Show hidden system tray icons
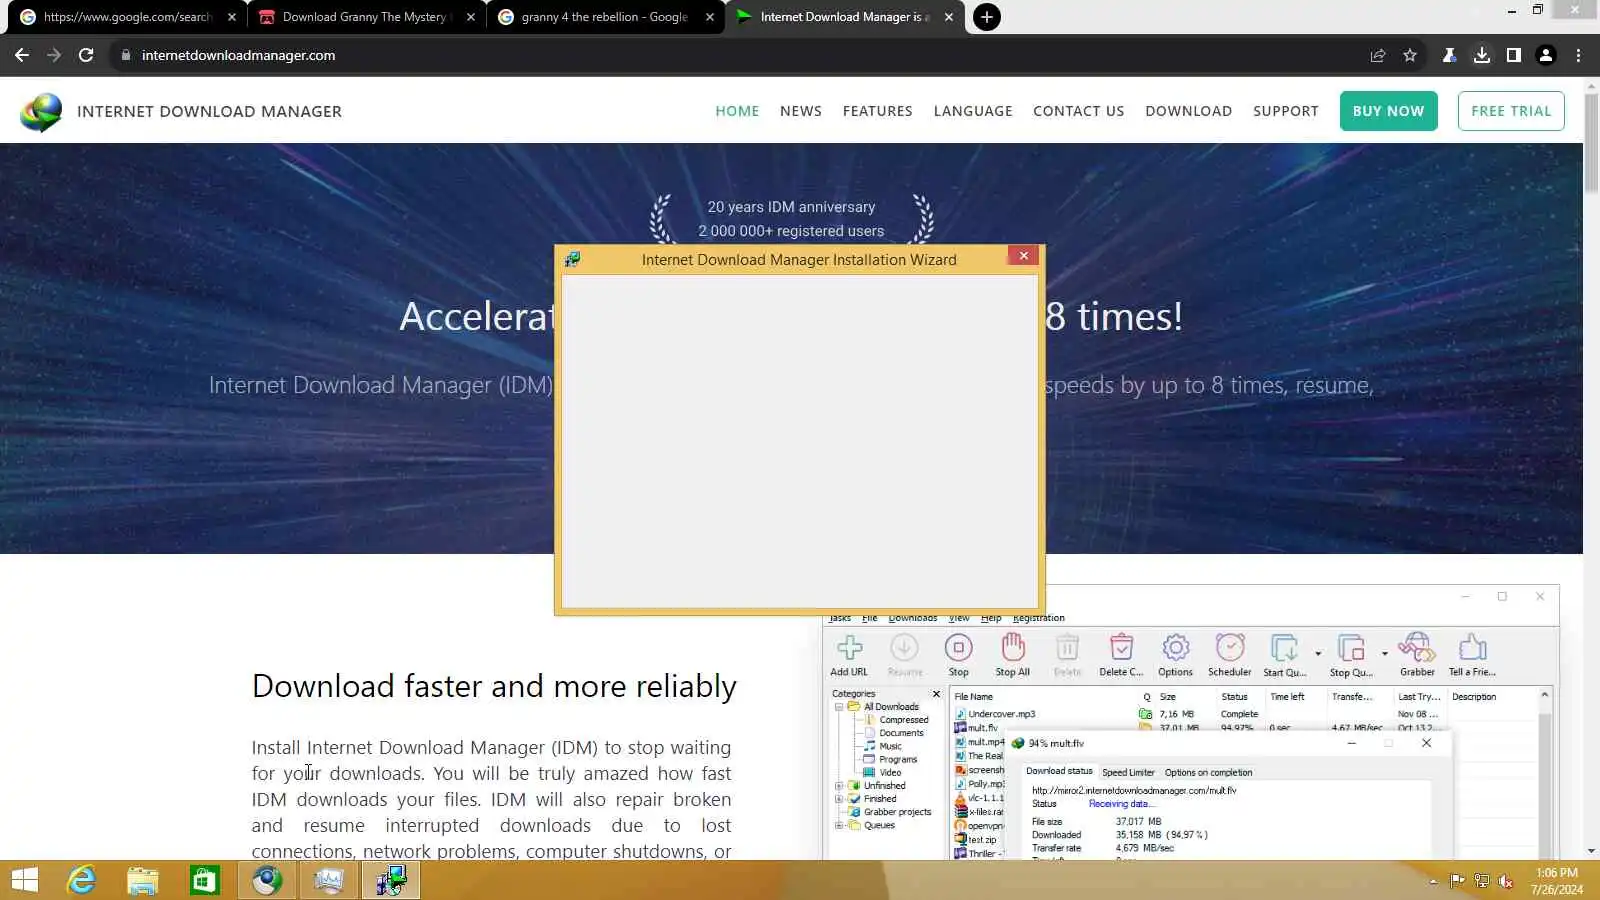1600x900 pixels. click(x=1433, y=881)
